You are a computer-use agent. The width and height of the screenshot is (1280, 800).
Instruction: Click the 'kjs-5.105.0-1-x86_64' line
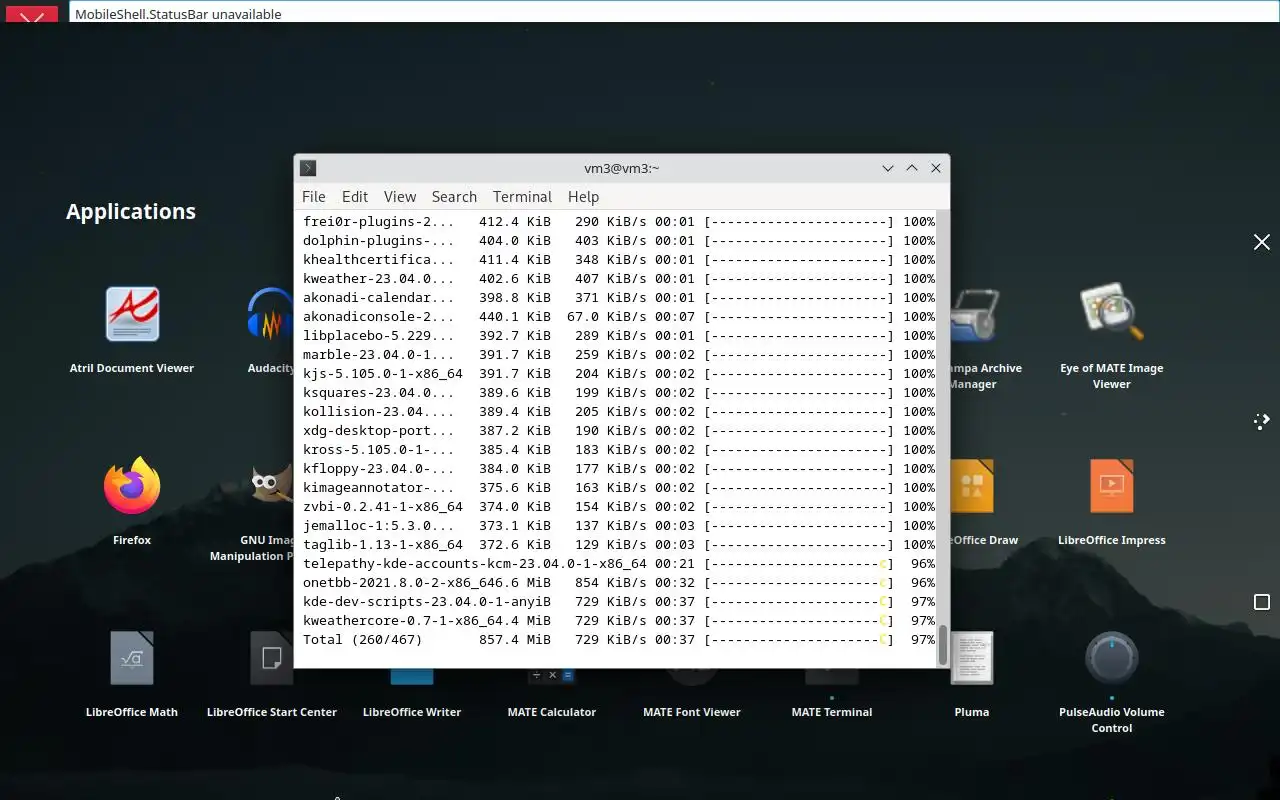tap(619, 374)
